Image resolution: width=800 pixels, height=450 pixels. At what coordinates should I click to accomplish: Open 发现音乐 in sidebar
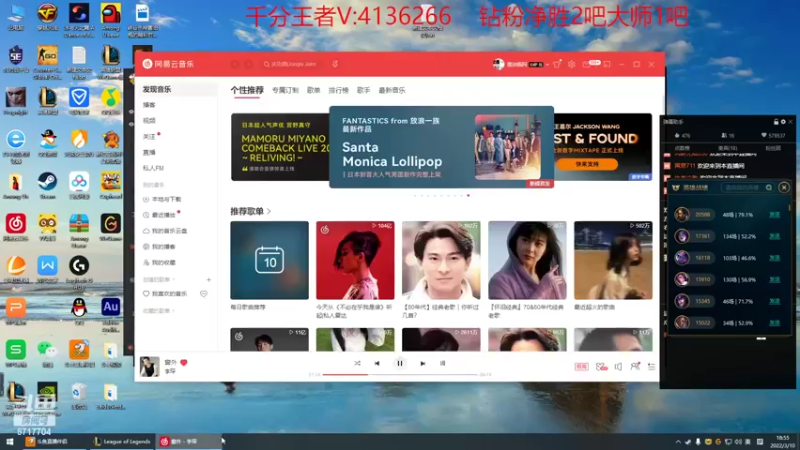pos(177,89)
